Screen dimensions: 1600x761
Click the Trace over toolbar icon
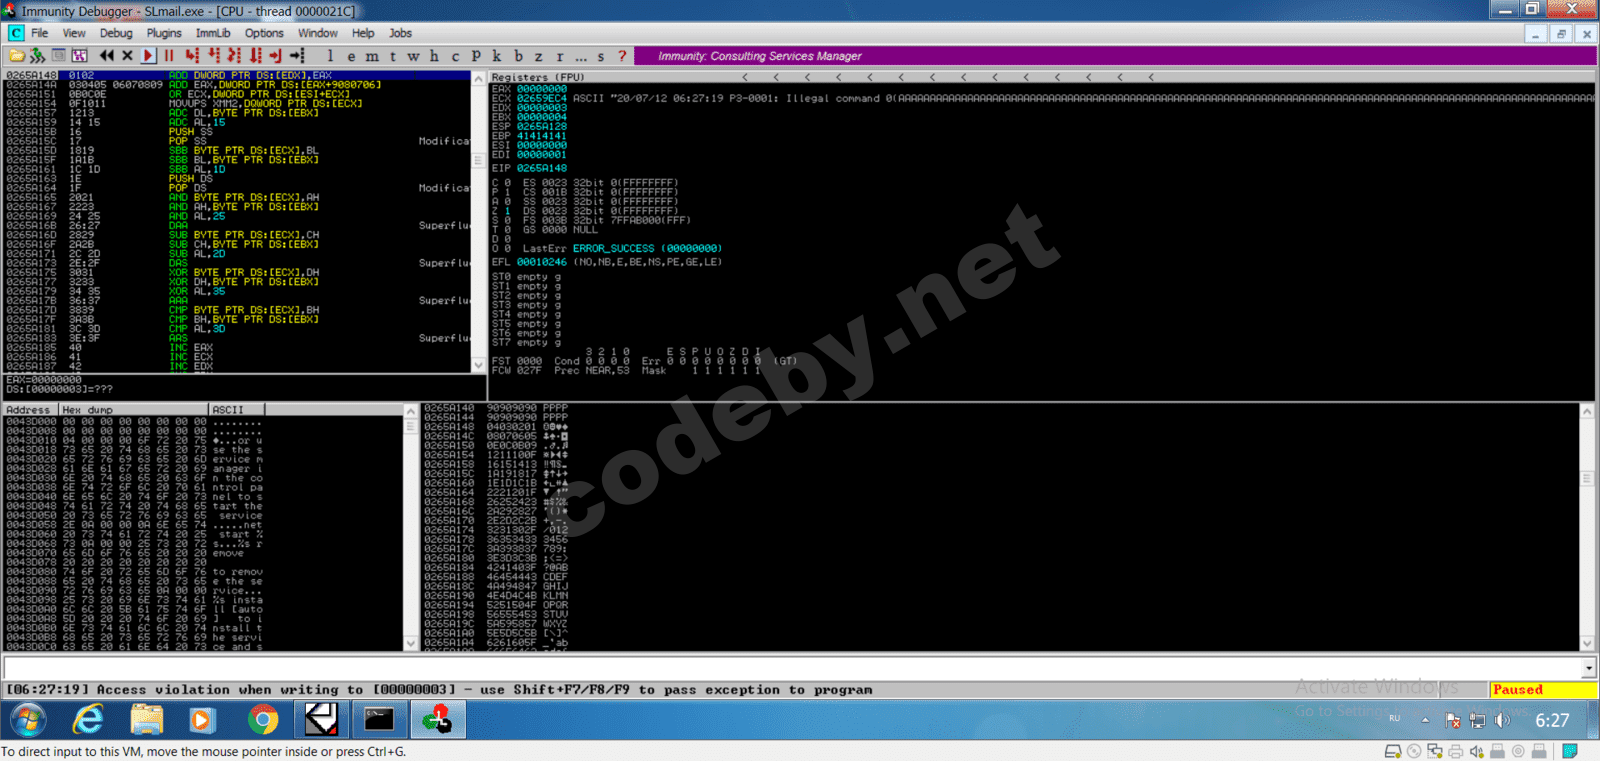tap(255, 56)
